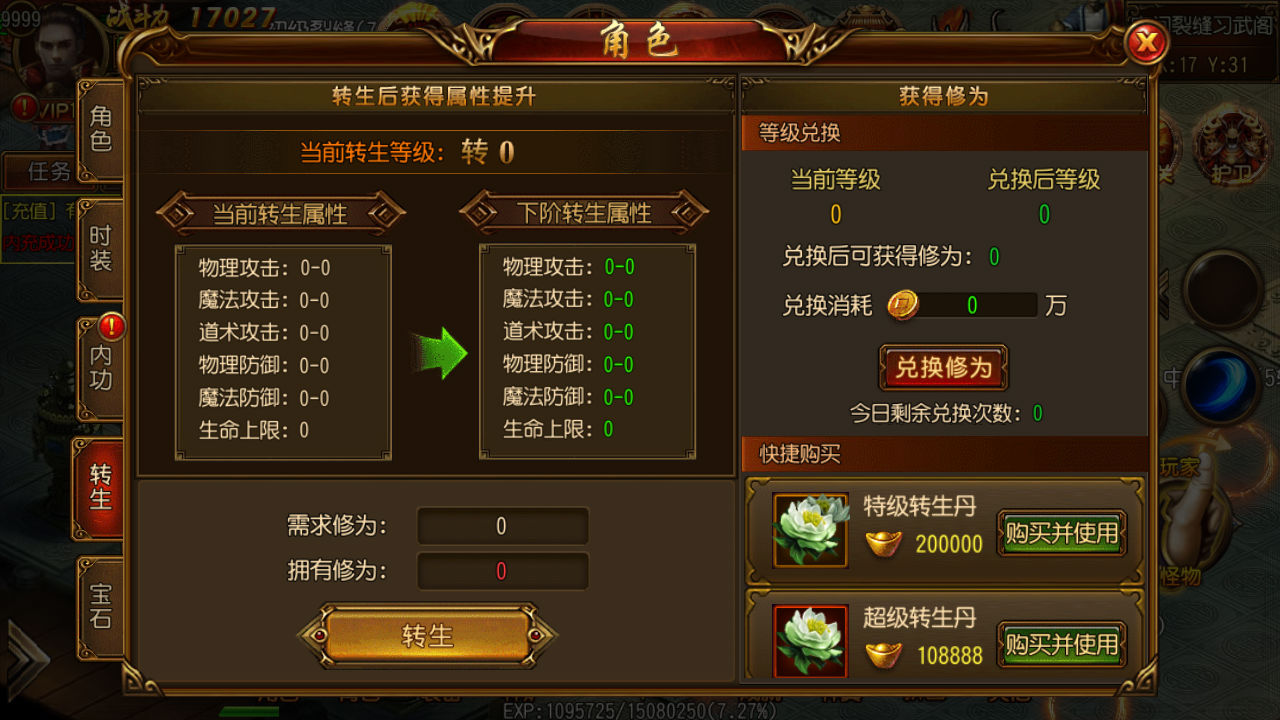
Task: Click the green arrow between attribute panels
Action: (x=439, y=352)
